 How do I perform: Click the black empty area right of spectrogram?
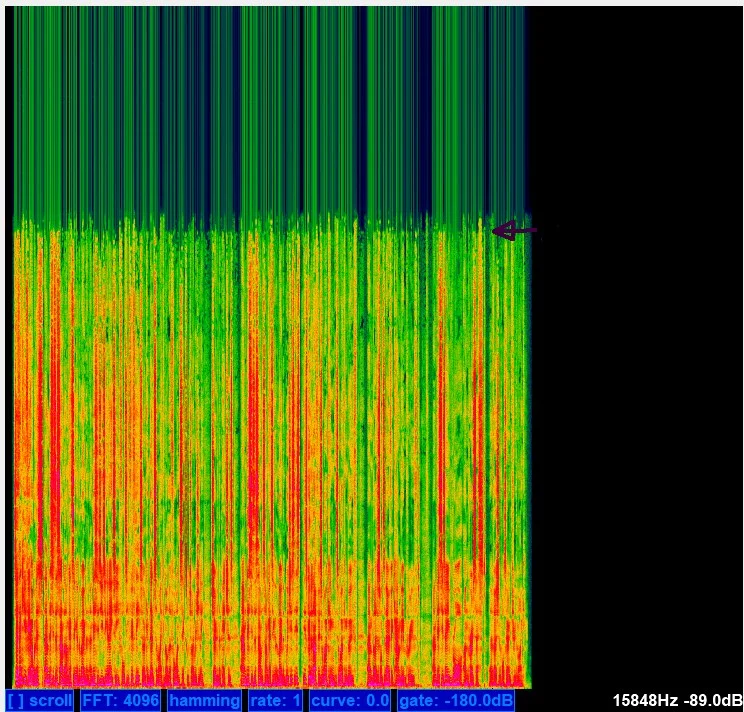(x=635, y=350)
